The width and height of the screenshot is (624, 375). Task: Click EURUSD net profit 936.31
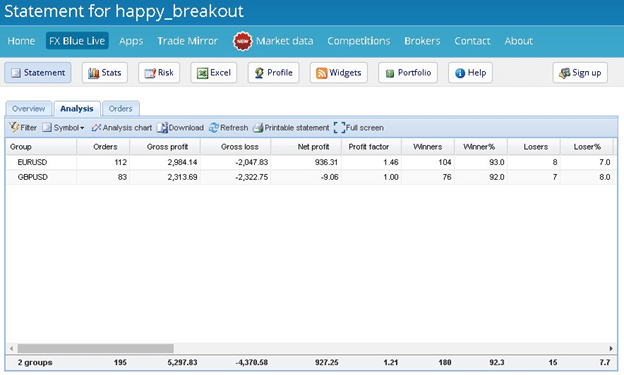click(x=326, y=162)
